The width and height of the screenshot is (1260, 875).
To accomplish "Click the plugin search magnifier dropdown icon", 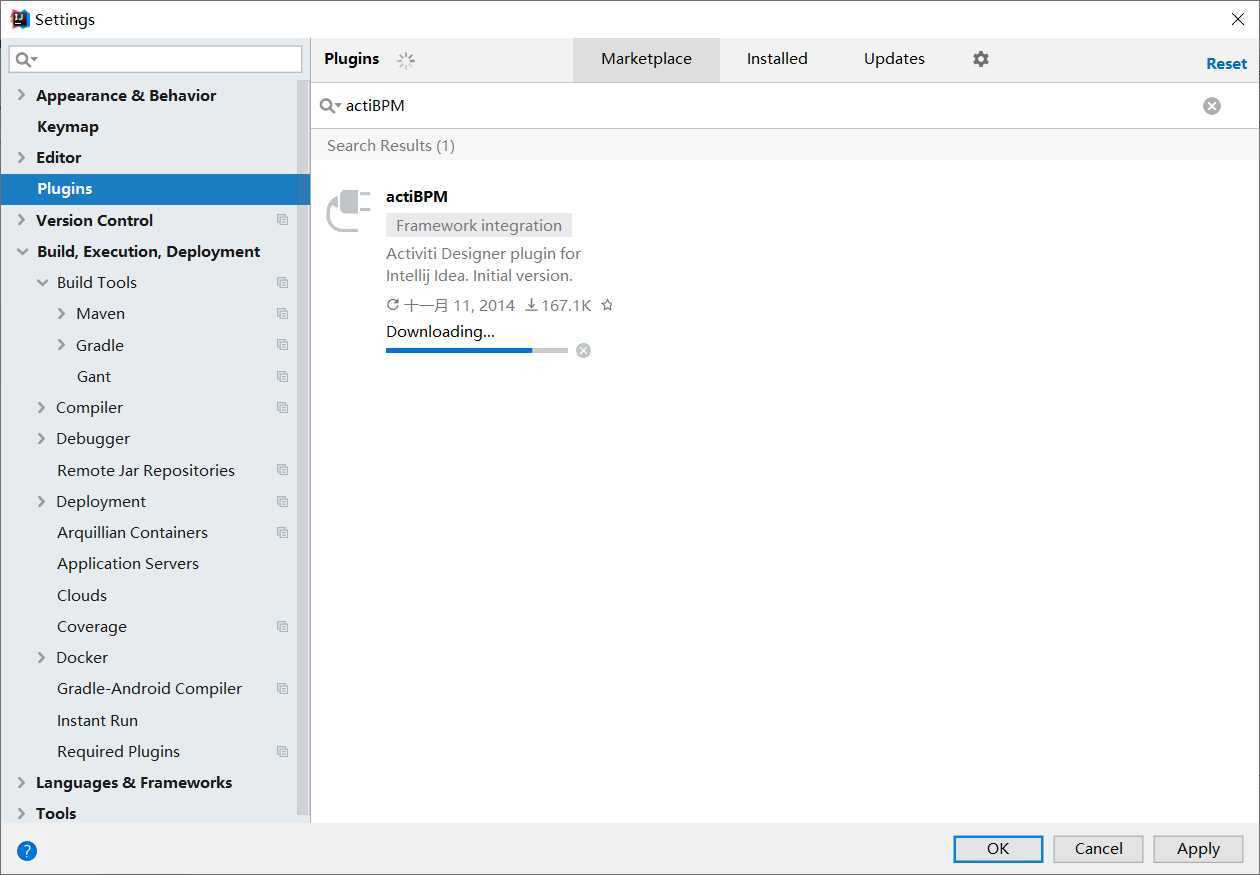I will 329,106.
